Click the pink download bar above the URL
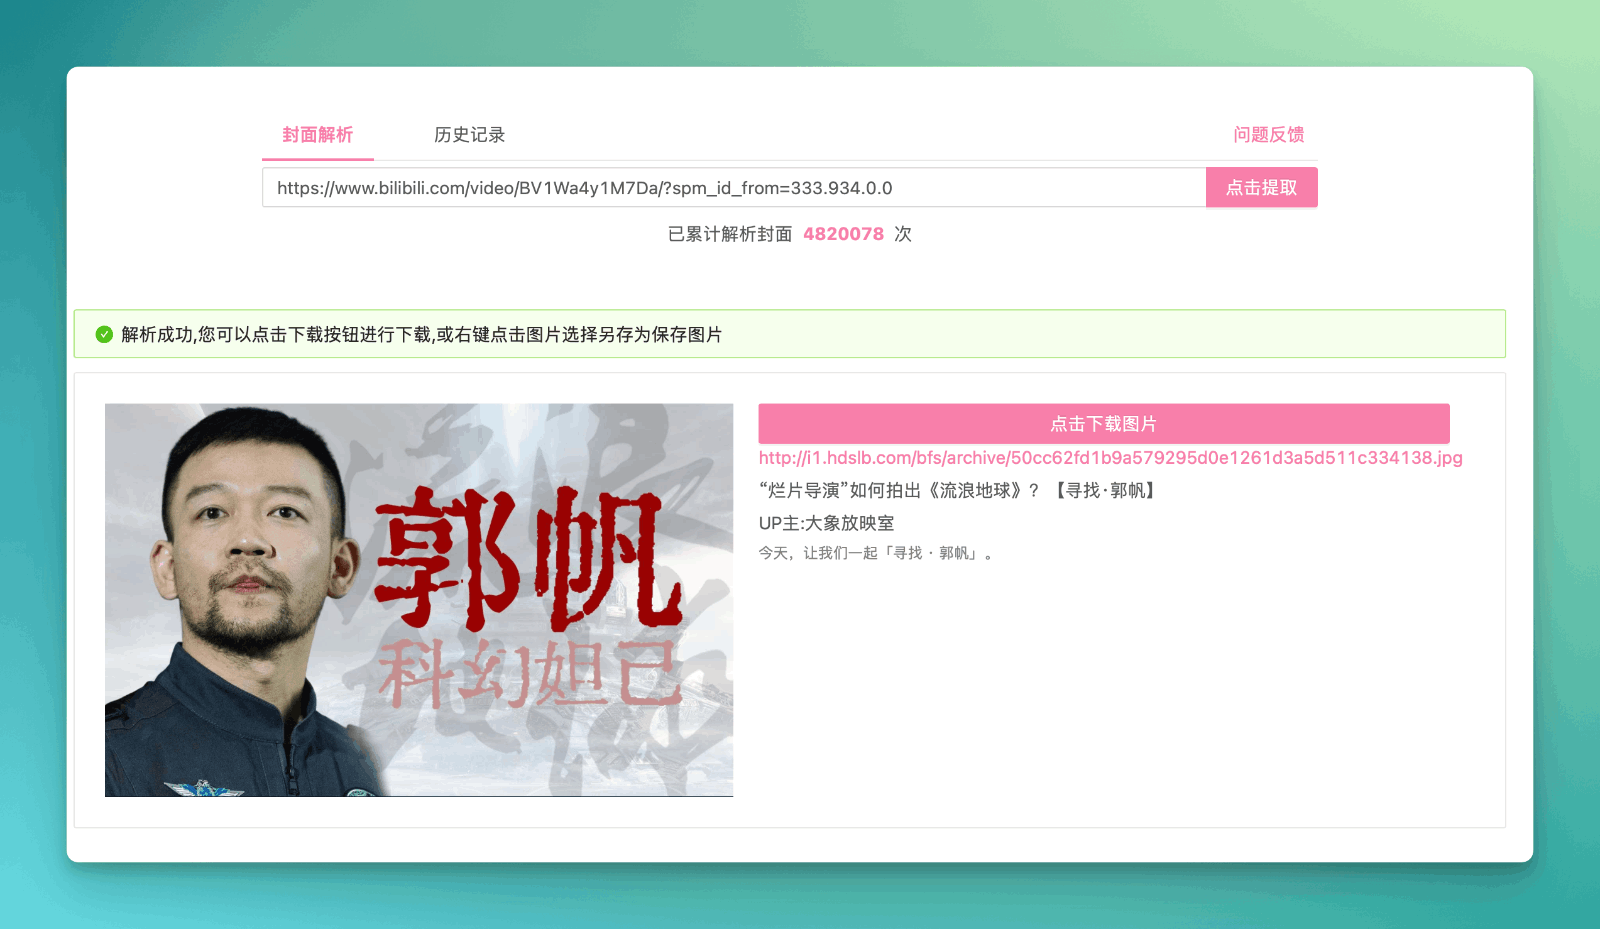Viewport: 1600px width, 929px height. [1103, 423]
